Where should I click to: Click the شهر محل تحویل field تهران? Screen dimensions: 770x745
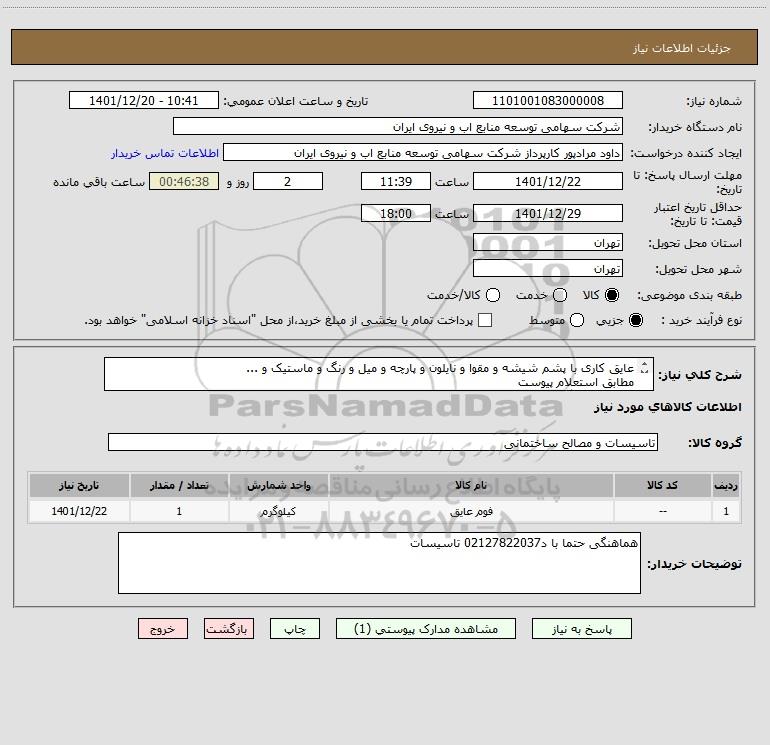click(548, 269)
